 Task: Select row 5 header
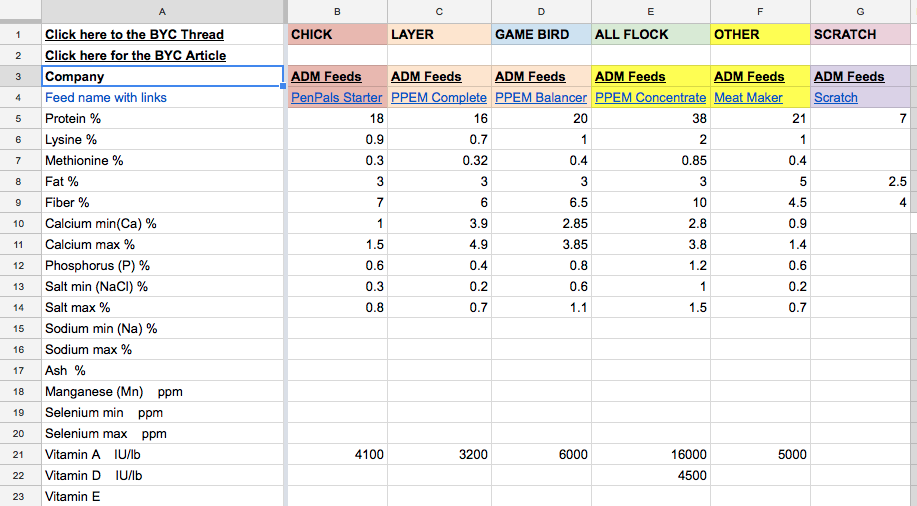pos(19,119)
